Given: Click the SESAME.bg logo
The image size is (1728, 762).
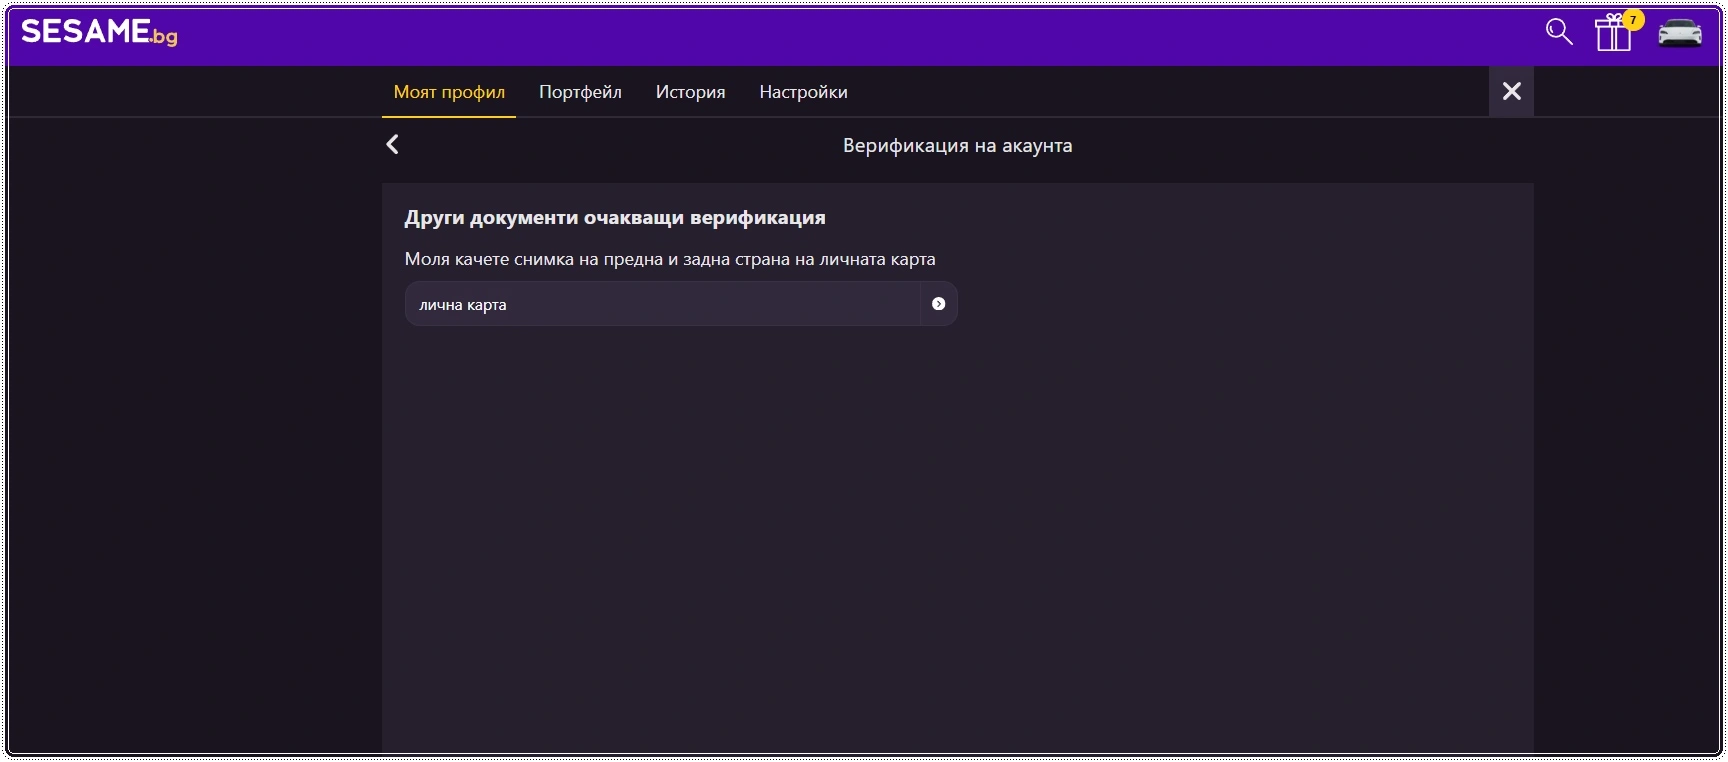Looking at the screenshot, I should tap(99, 33).
